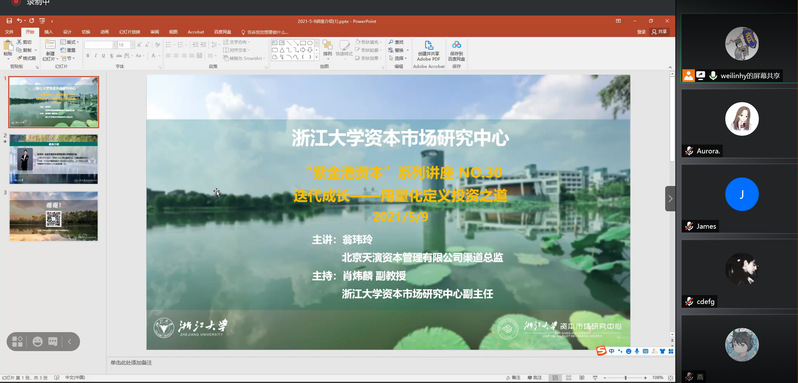Image resolution: width=798 pixels, height=383 pixels.
Task: Switch to the Insert (插入) tab
Action: pyautogui.click(x=48, y=32)
